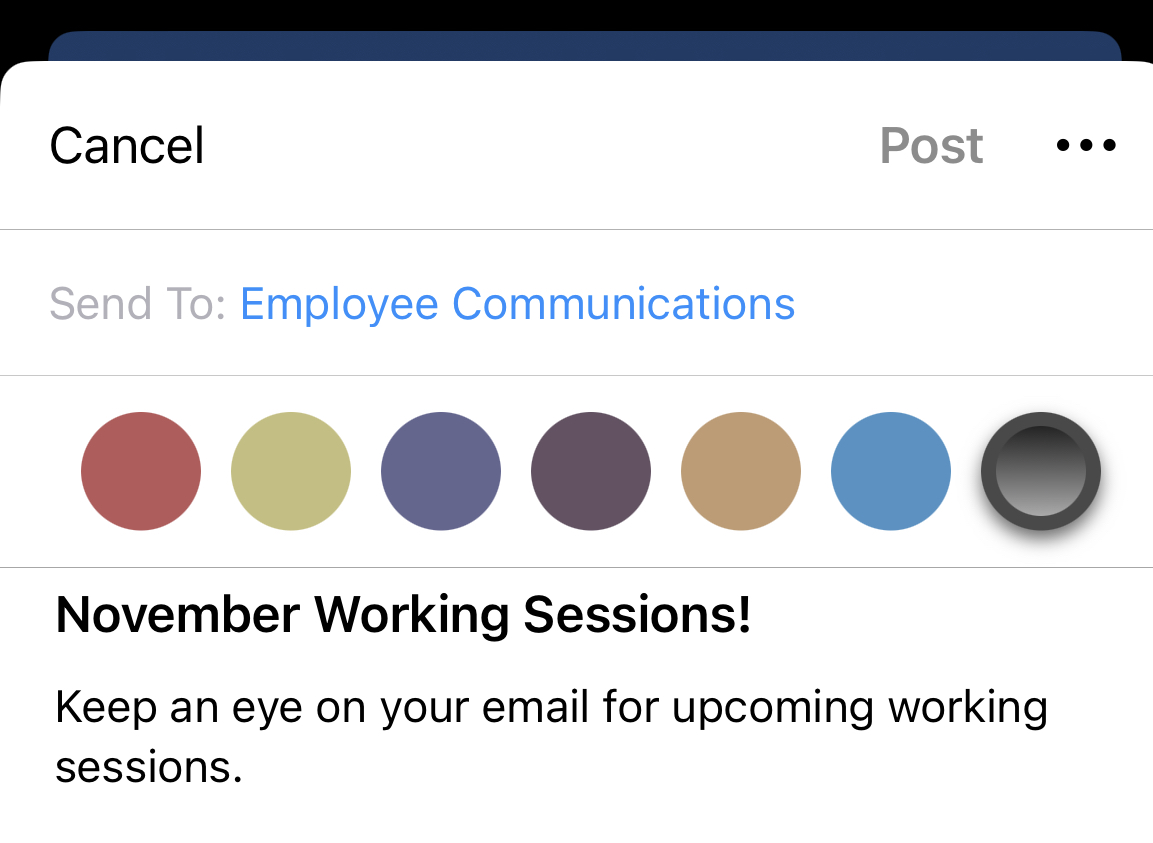Viewport: 1153px width, 843px height.
Task: Choose the slate purple color swatch
Action: (x=441, y=471)
